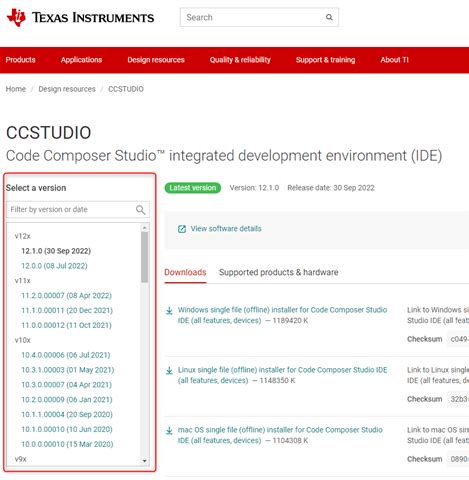
Task: Open the Applications menu
Action: [x=81, y=60]
